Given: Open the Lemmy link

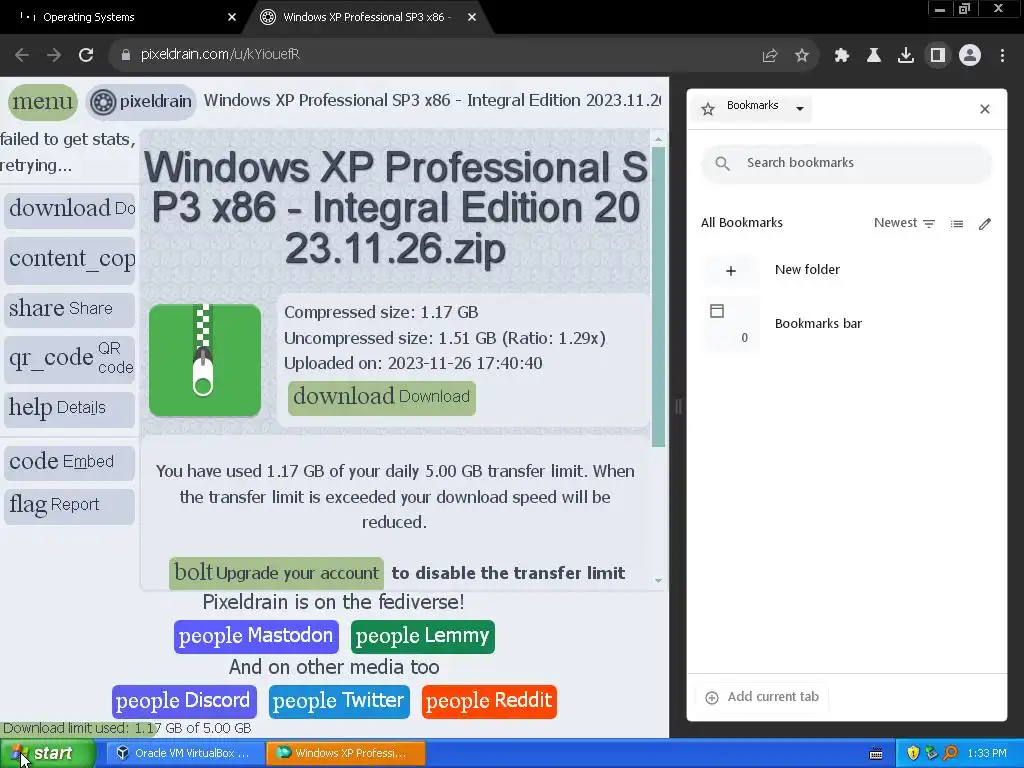Looking at the screenshot, I should tap(423, 637).
